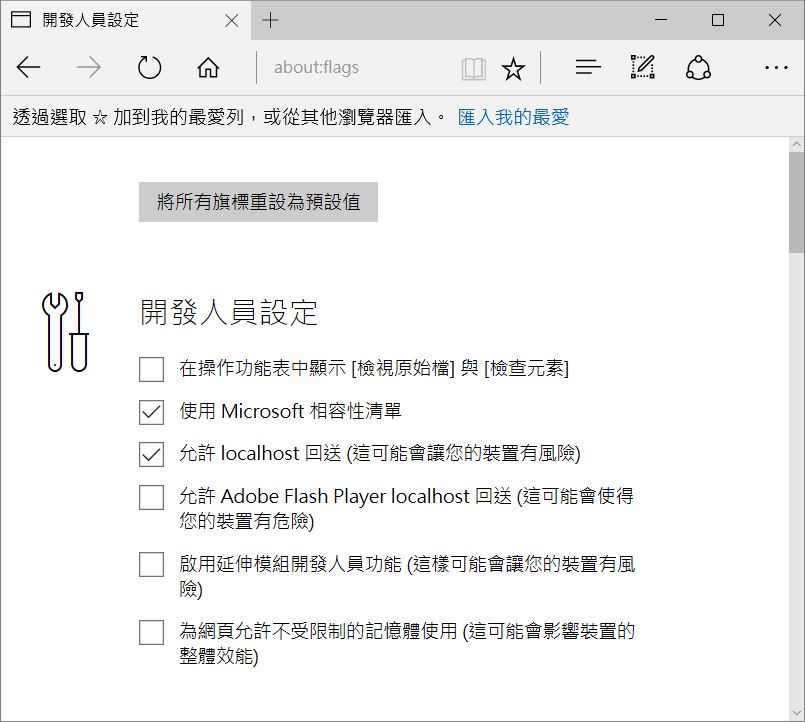Viewport: 805px width, 722px height.
Task: Maximize the browser window
Action: [x=718, y=20]
